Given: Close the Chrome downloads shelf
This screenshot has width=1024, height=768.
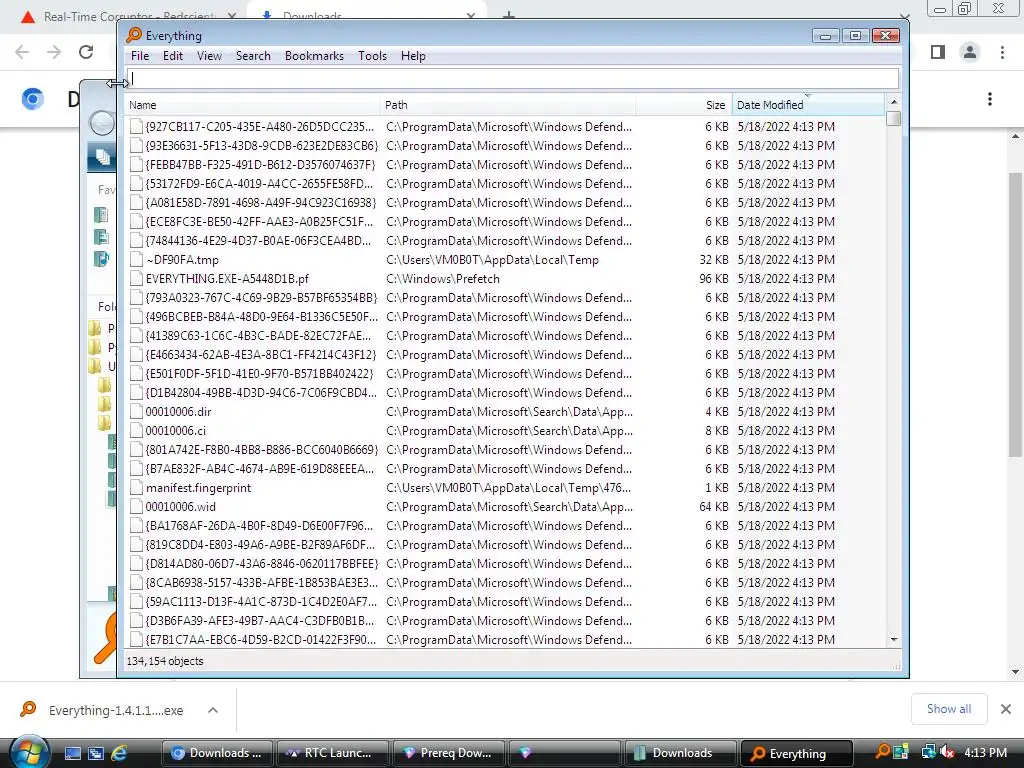Looking at the screenshot, I should (1006, 709).
